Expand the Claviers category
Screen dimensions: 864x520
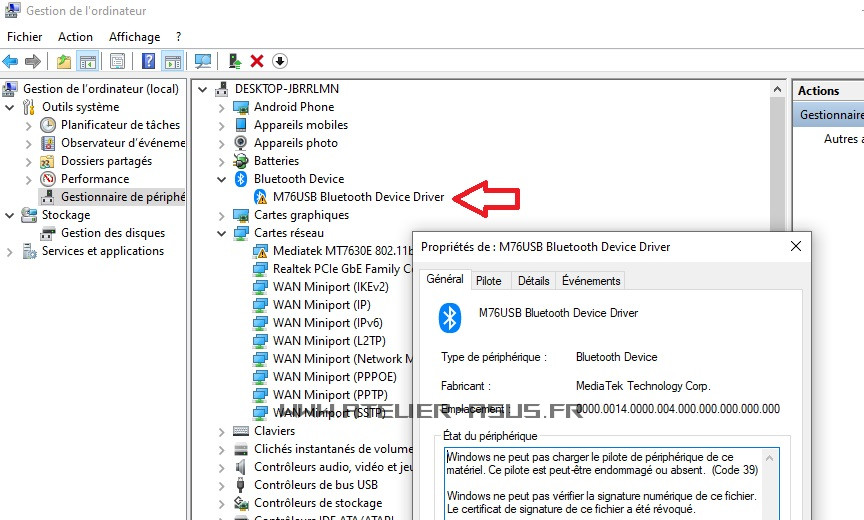[x=222, y=431]
